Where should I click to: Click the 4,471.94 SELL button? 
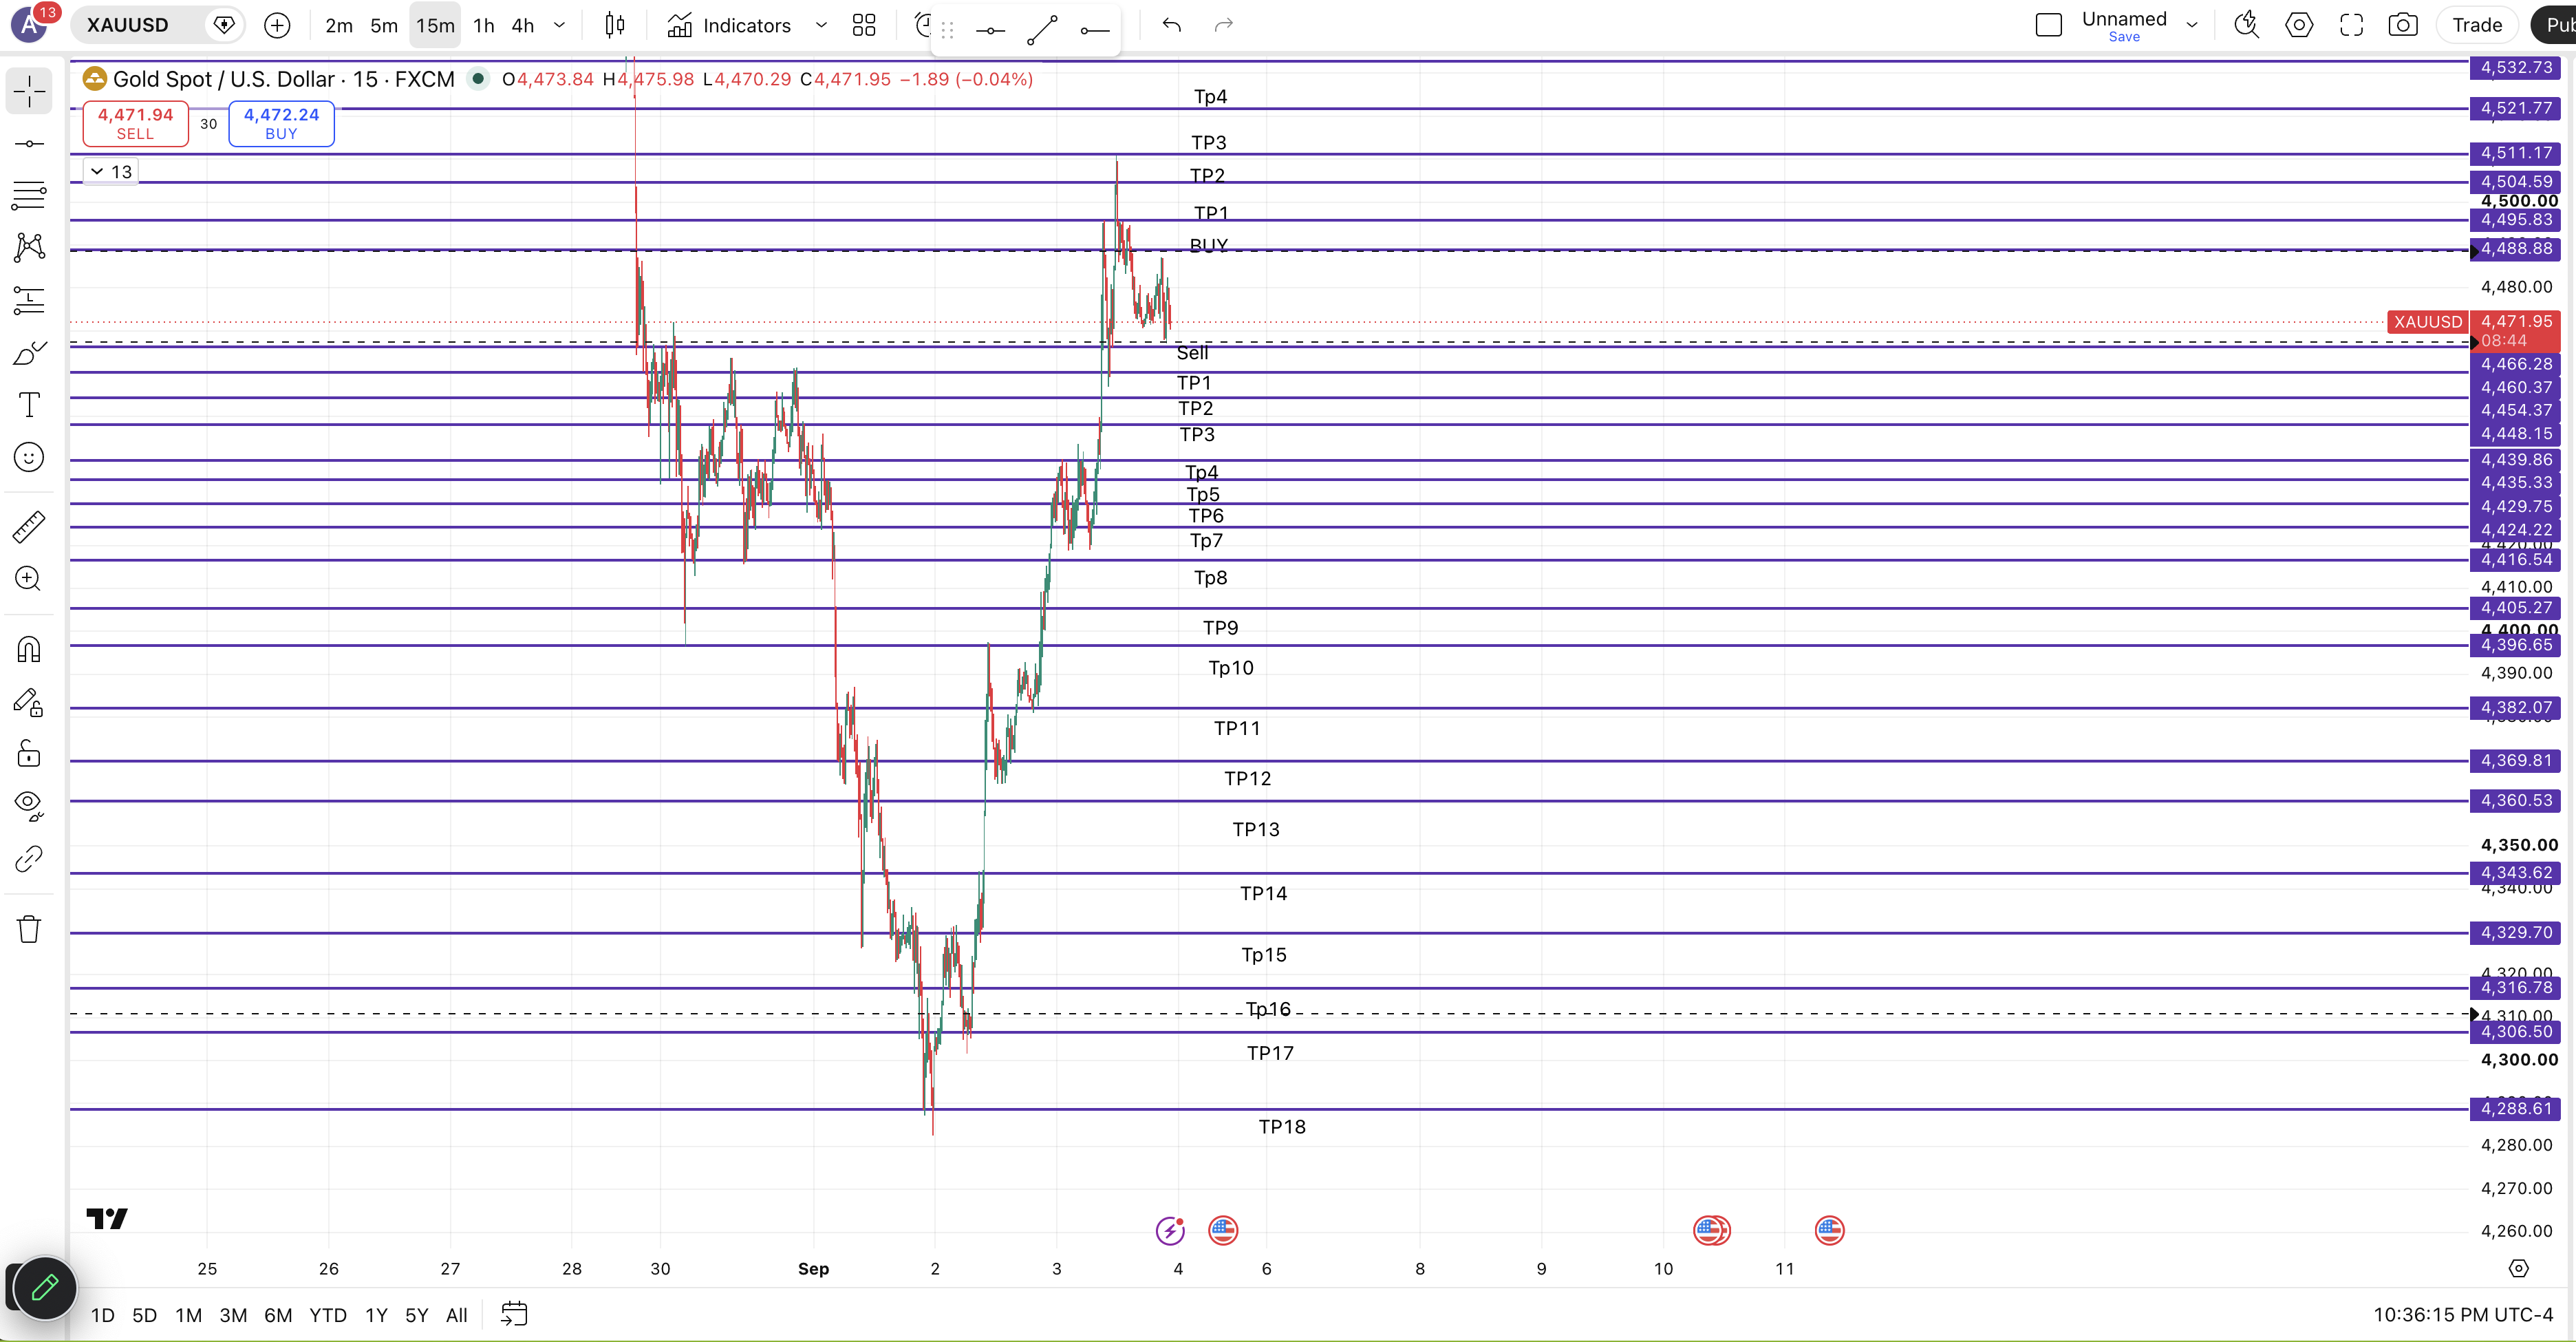135,123
